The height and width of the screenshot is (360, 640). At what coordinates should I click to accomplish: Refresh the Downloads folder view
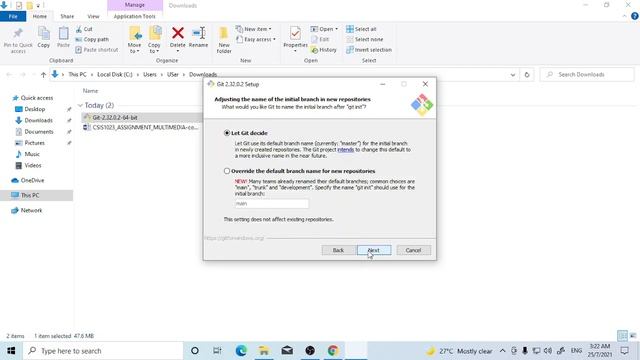click(x=527, y=75)
